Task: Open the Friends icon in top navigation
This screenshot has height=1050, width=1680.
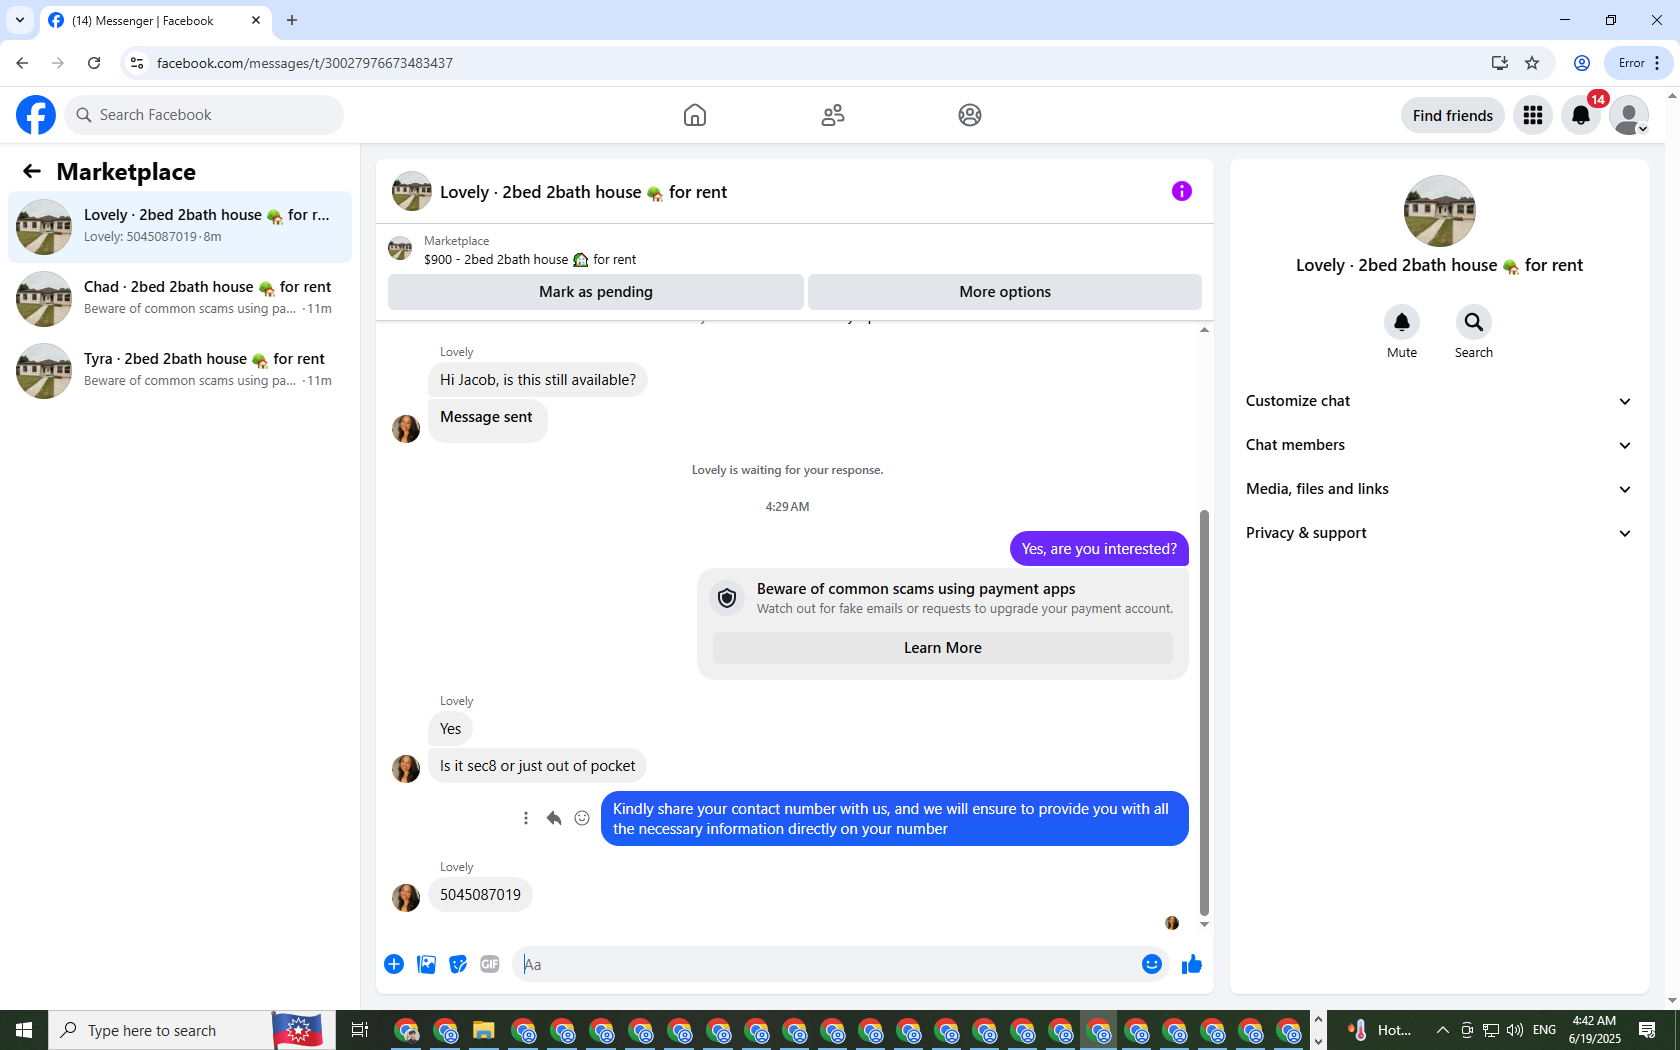Action: [833, 115]
